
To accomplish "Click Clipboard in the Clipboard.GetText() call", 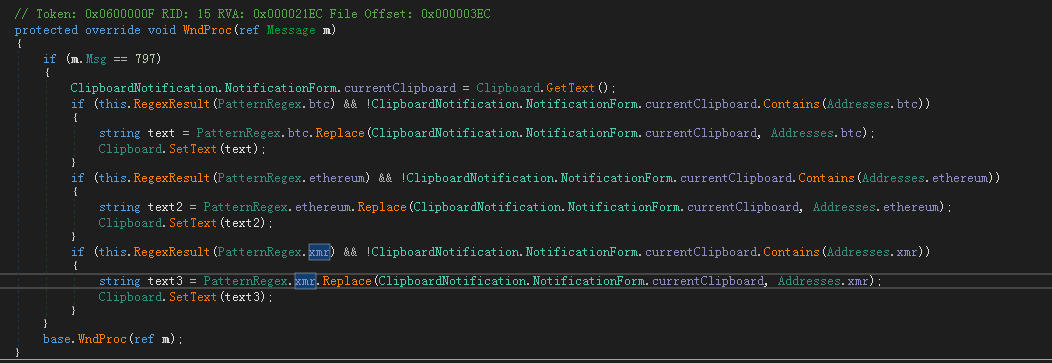I will point(509,89).
